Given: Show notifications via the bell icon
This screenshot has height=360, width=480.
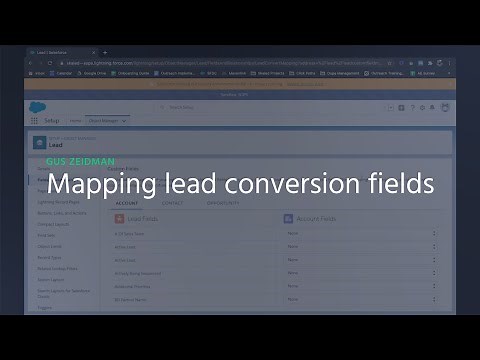Looking at the screenshot, I should pos(432,107).
